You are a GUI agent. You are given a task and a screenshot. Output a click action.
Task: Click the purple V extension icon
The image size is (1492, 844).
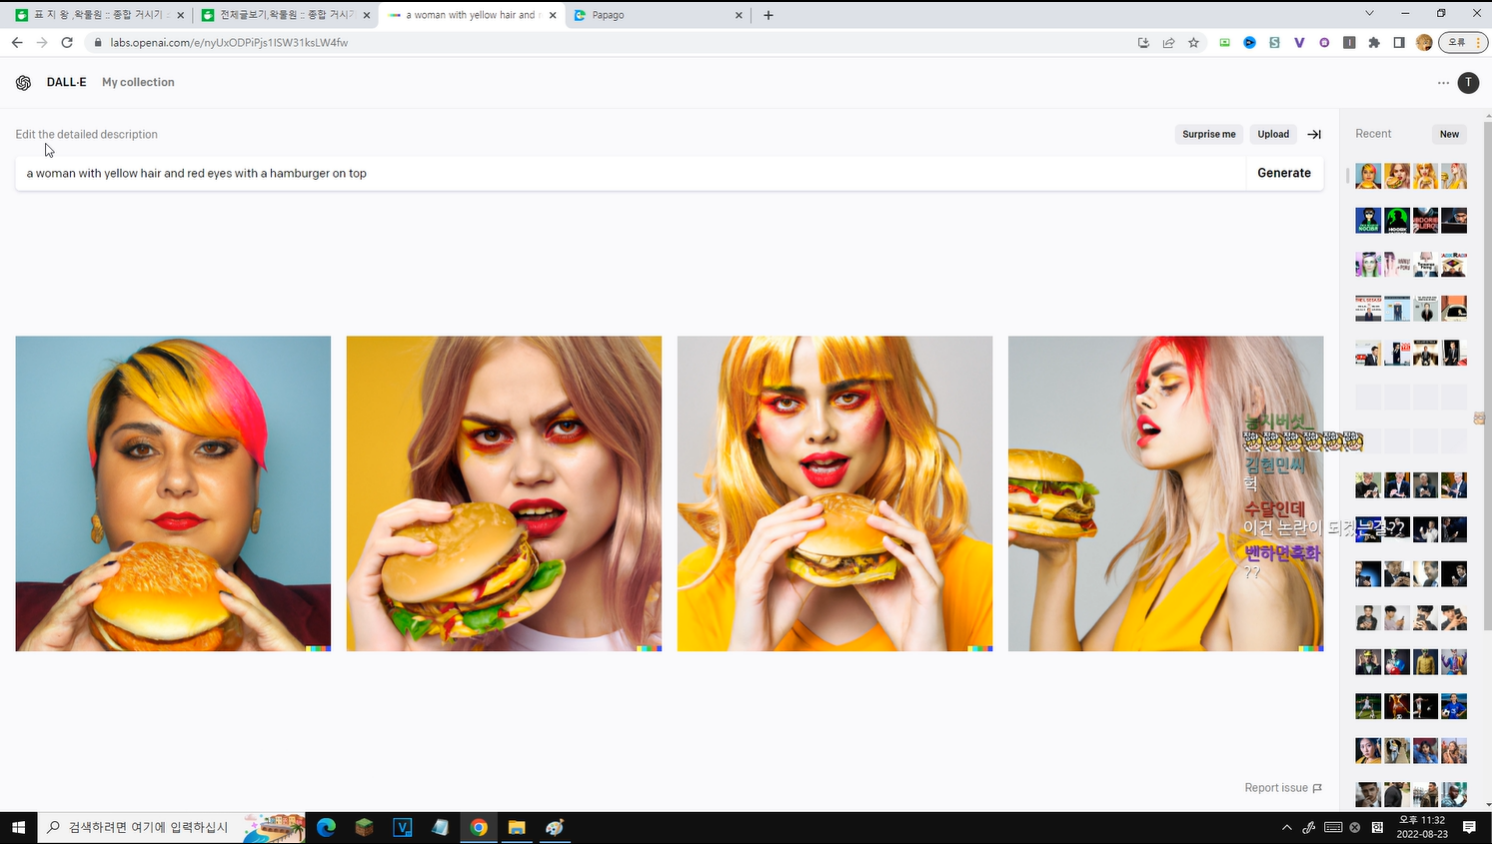click(x=1299, y=43)
